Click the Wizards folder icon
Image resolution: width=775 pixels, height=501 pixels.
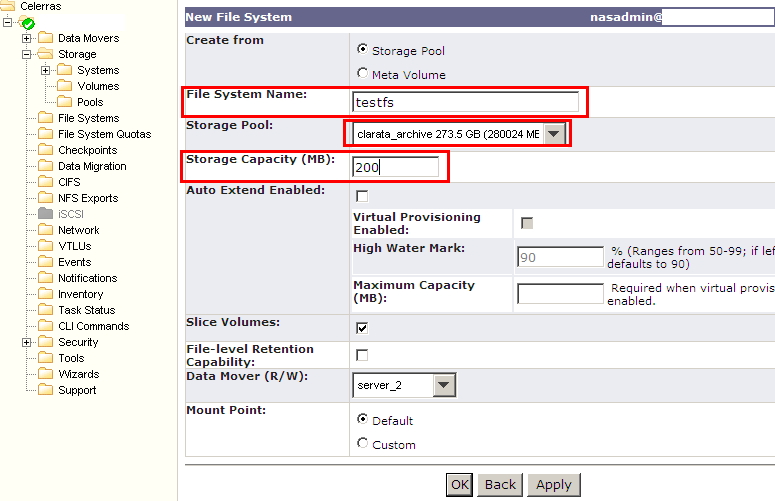click(x=45, y=374)
